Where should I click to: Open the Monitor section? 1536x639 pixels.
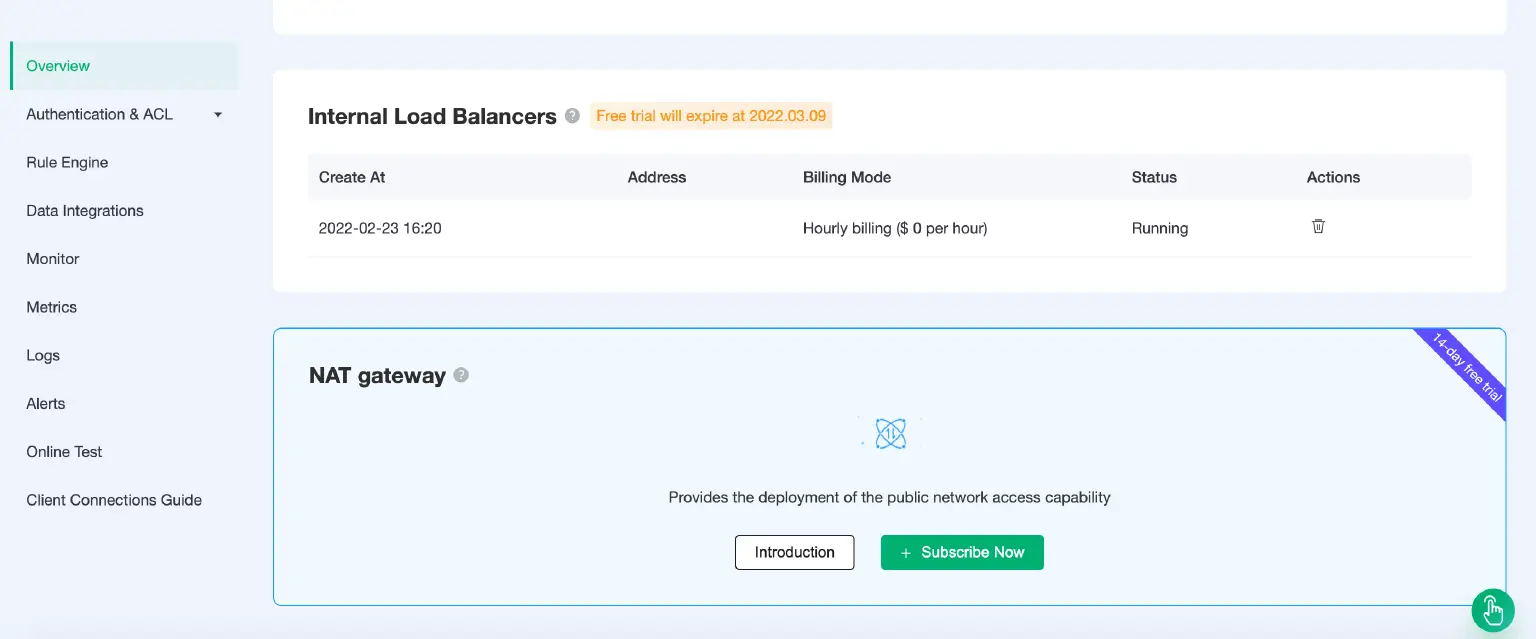(x=52, y=259)
